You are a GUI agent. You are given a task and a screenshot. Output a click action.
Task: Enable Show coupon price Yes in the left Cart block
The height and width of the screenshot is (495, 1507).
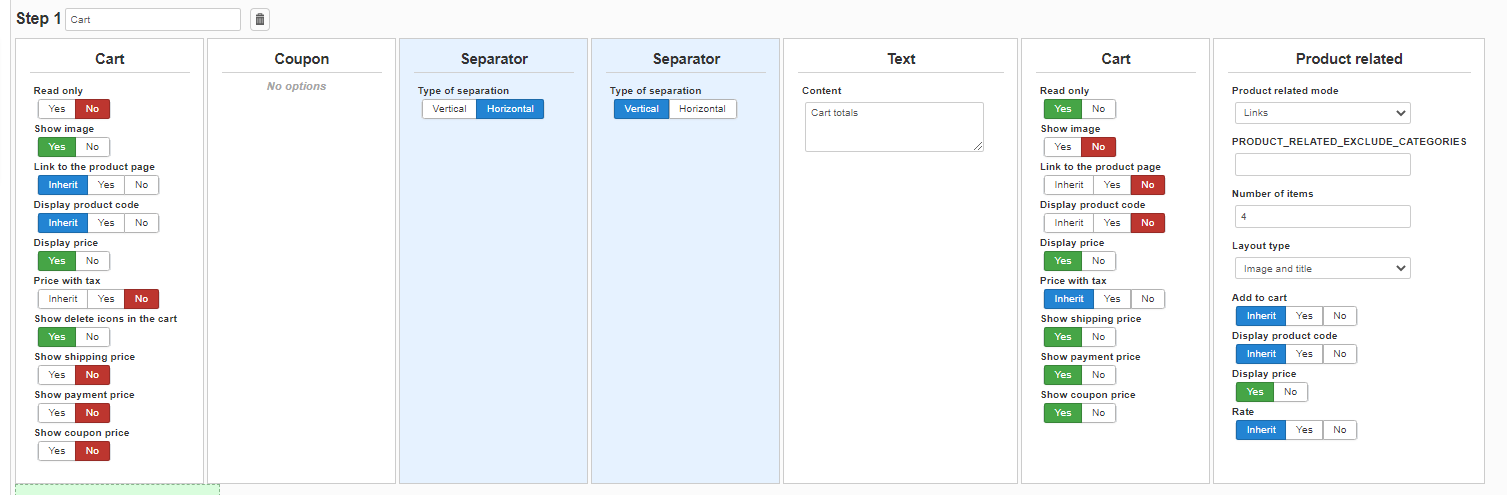pos(57,451)
